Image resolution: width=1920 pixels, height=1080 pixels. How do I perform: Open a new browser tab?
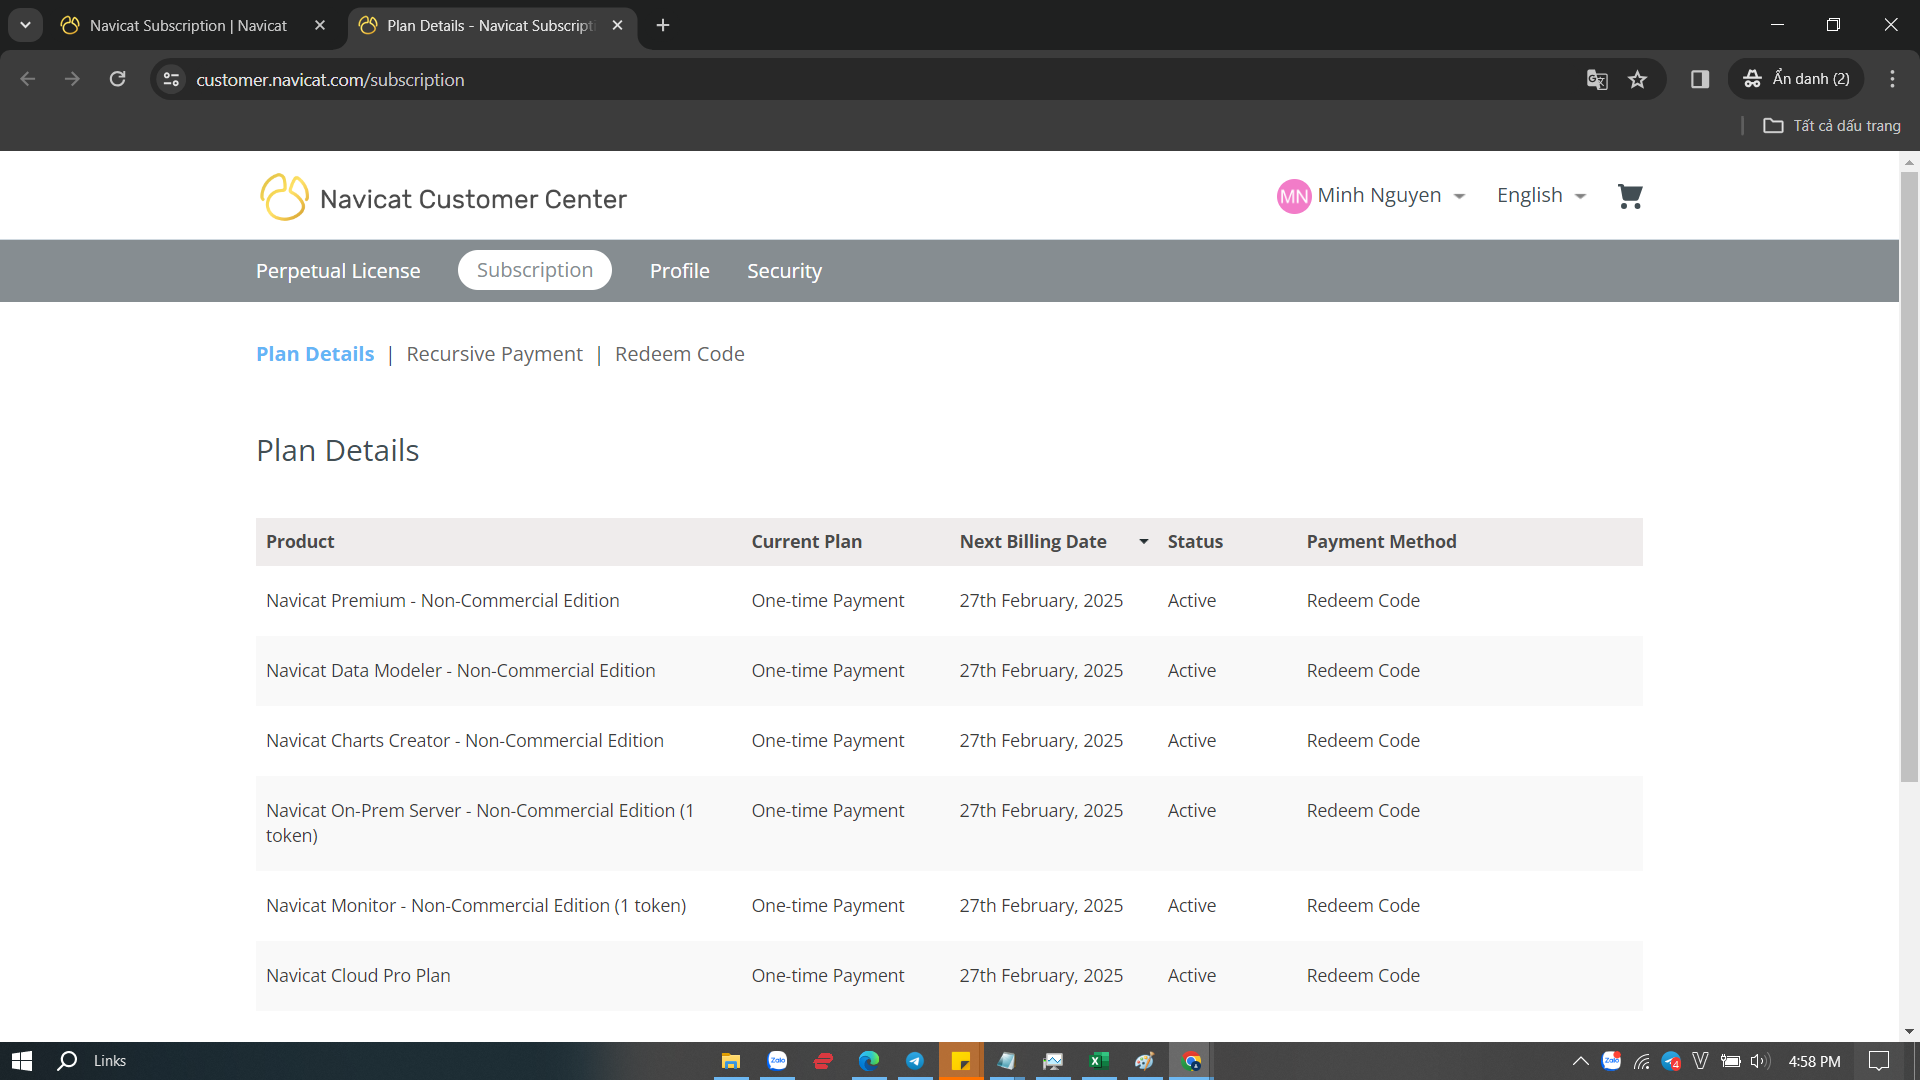(663, 25)
